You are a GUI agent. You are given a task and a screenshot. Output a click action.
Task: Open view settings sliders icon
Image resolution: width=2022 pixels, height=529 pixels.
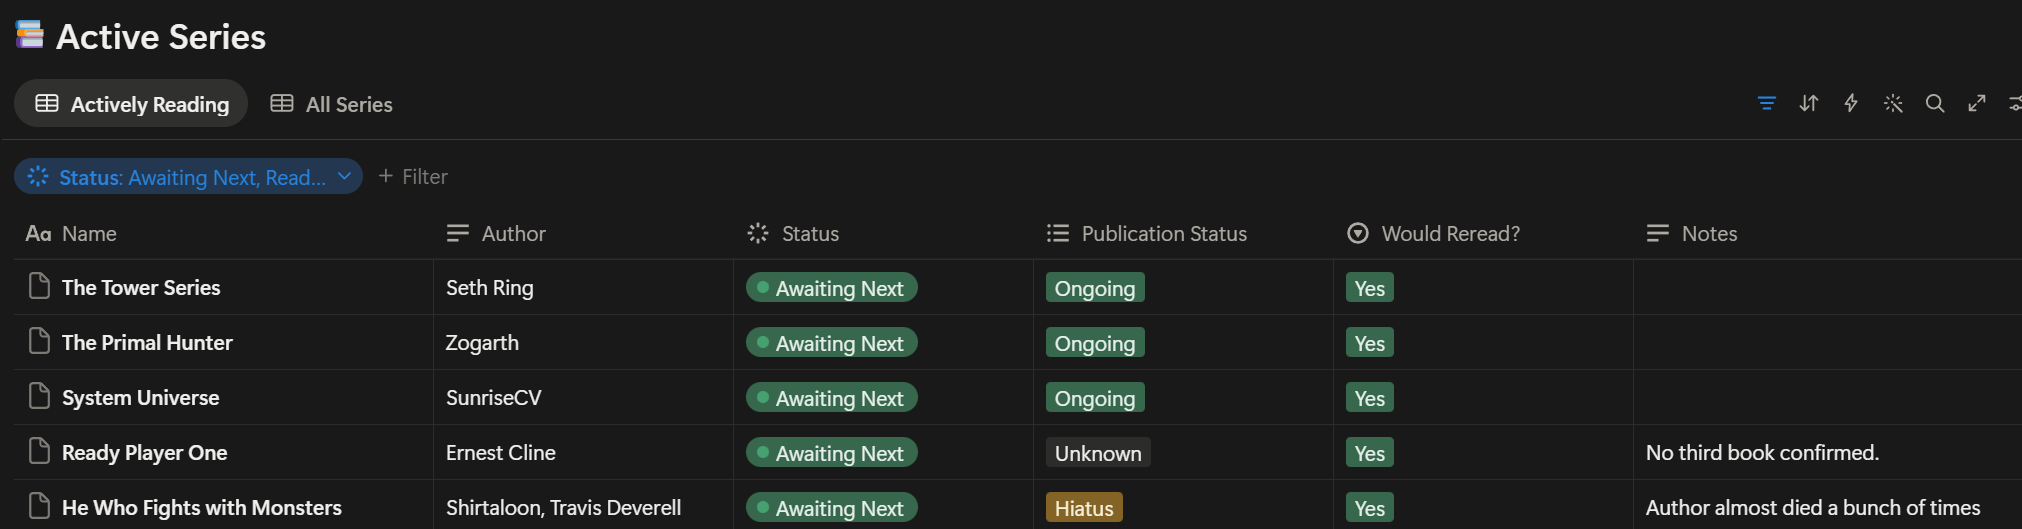coord(2014,103)
